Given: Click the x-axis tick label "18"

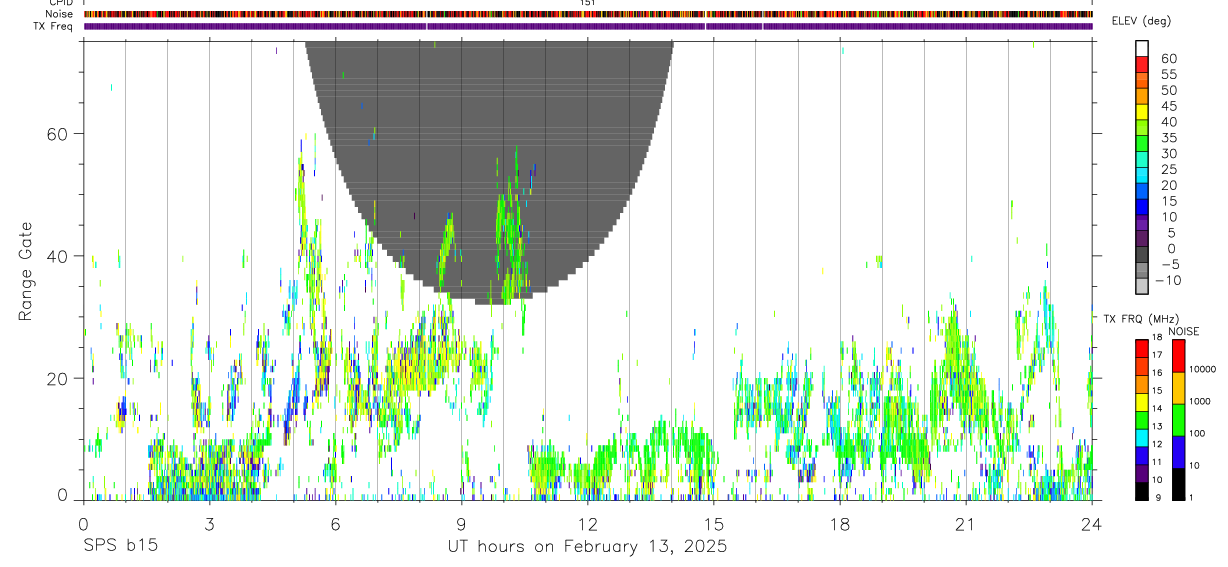Looking at the screenshot, I should (x=840, y=524).
